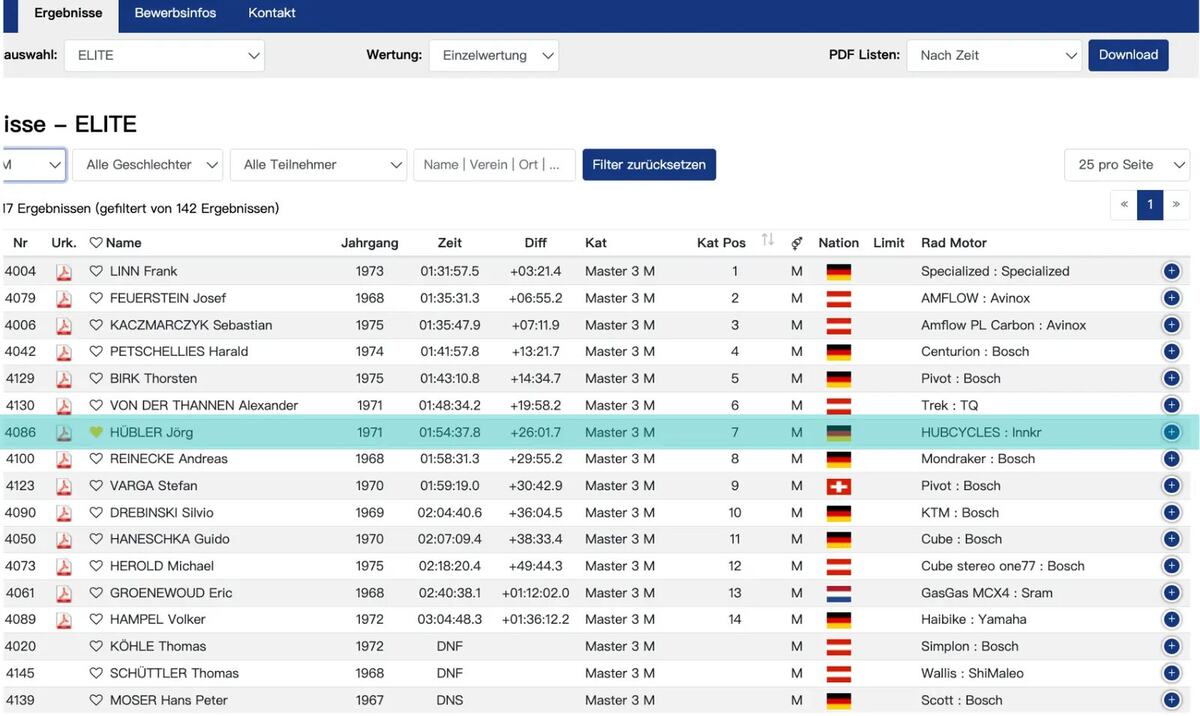The height and width of the screenshot is (716, 1200).
Task: Go to page 1 in pagination
Action: point(1150,204)
